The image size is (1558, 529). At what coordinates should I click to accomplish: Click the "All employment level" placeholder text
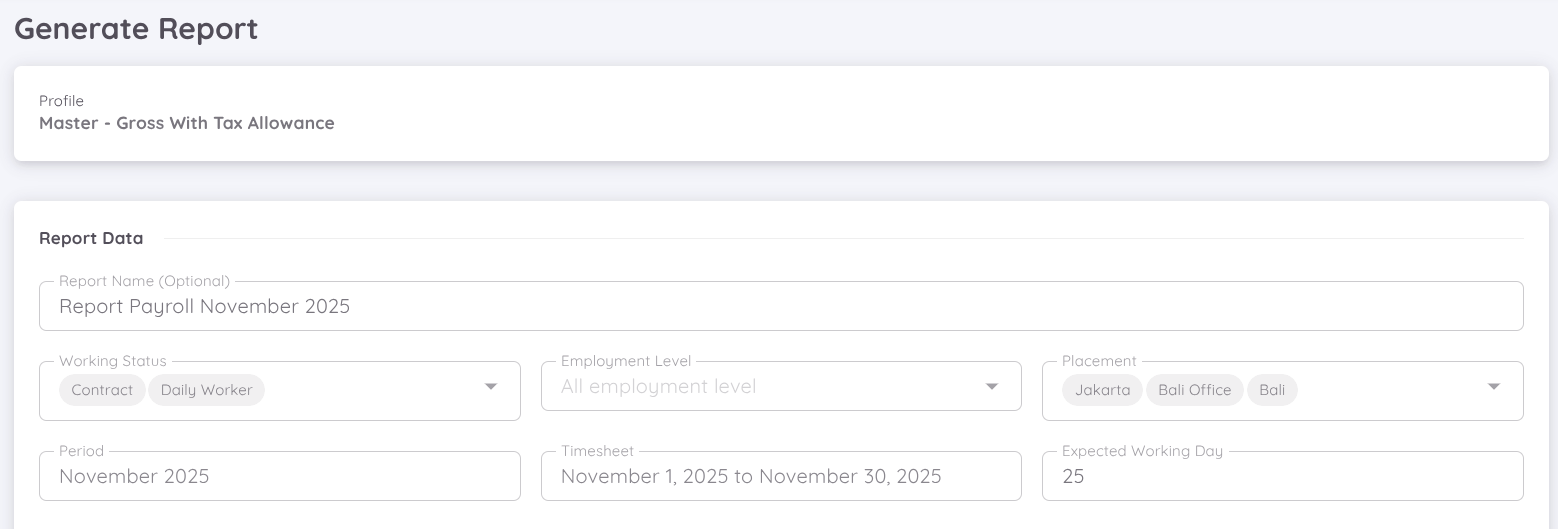click(658, 387)
